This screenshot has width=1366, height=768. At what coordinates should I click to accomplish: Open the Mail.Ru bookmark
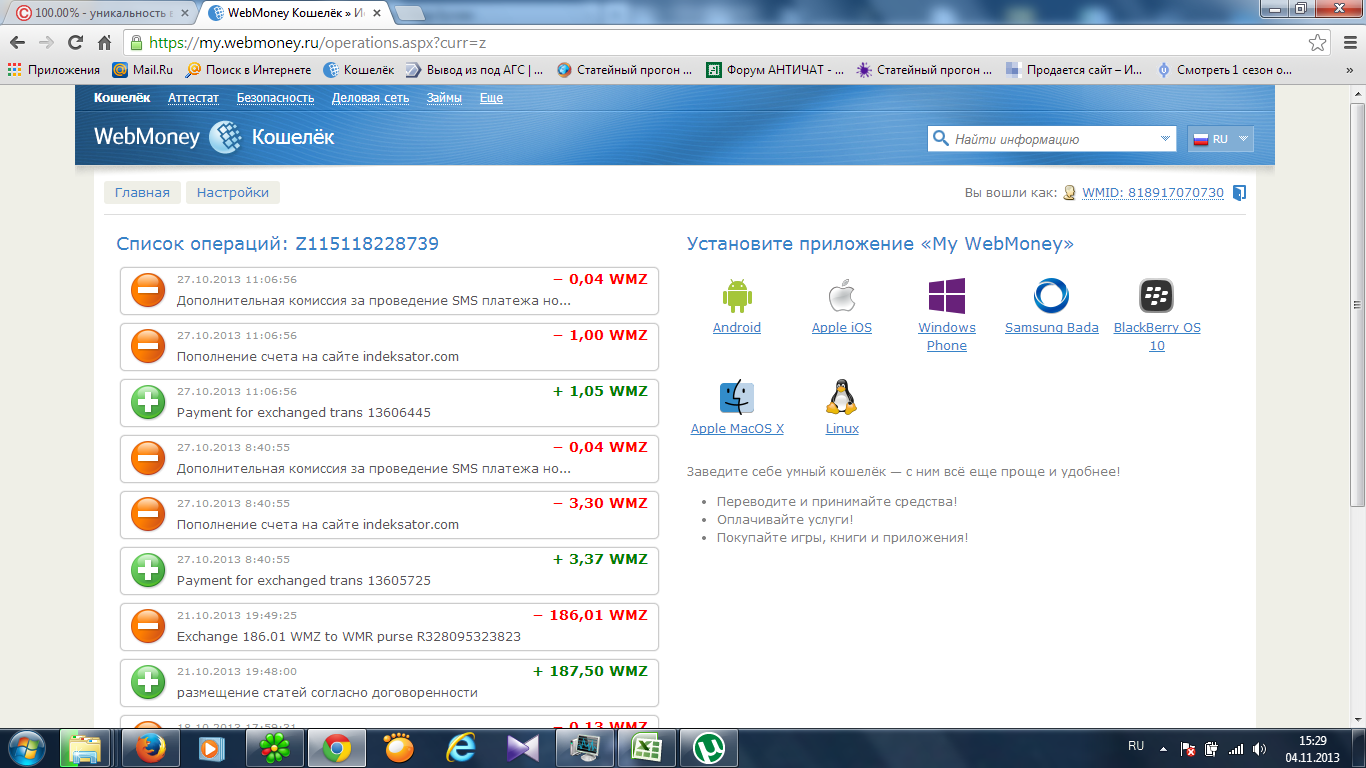tap(143, 70)
